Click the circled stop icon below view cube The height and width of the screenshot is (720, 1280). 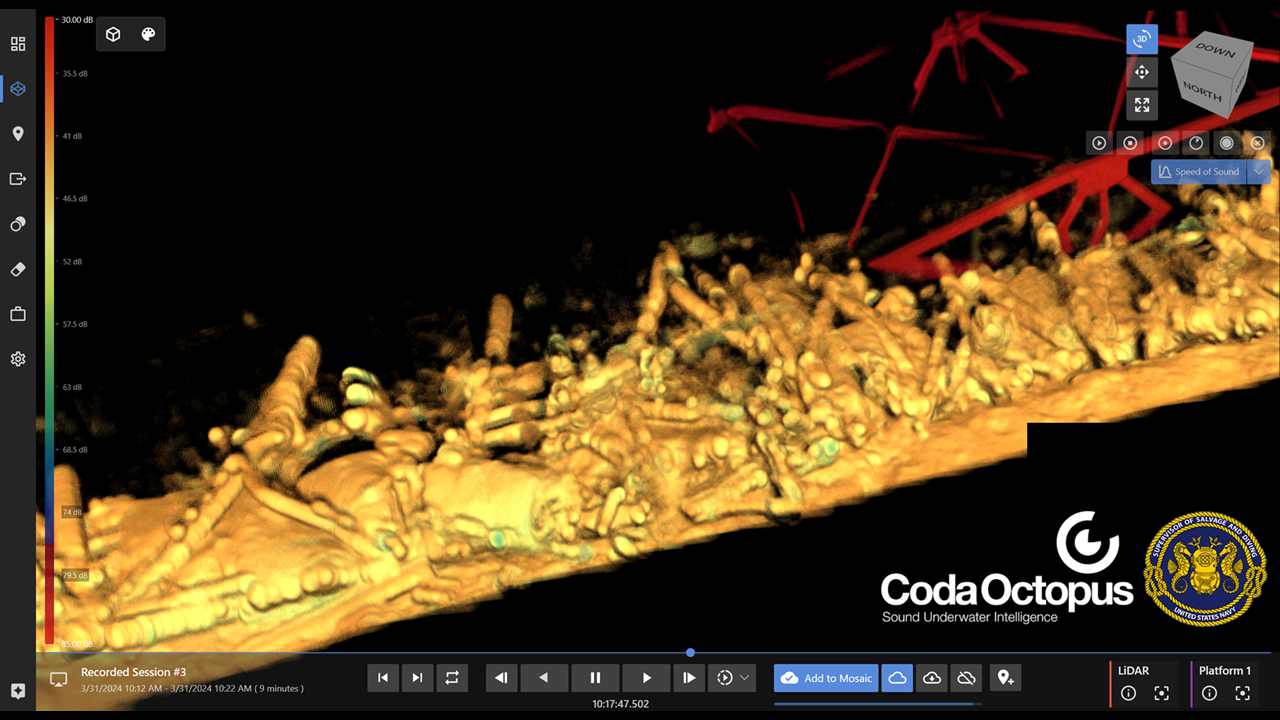1131,143
